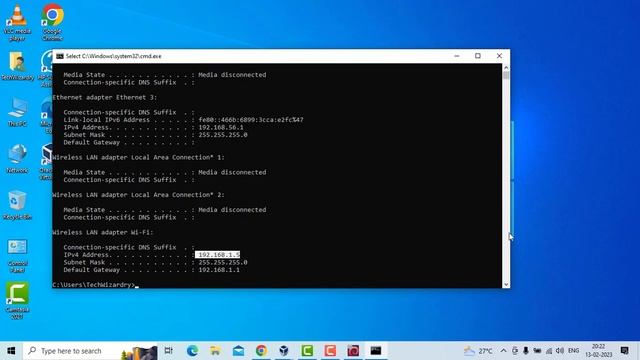The image size is (640, 360).
Task: Open Mail app from the taskbar
Action: coord(238,351)
